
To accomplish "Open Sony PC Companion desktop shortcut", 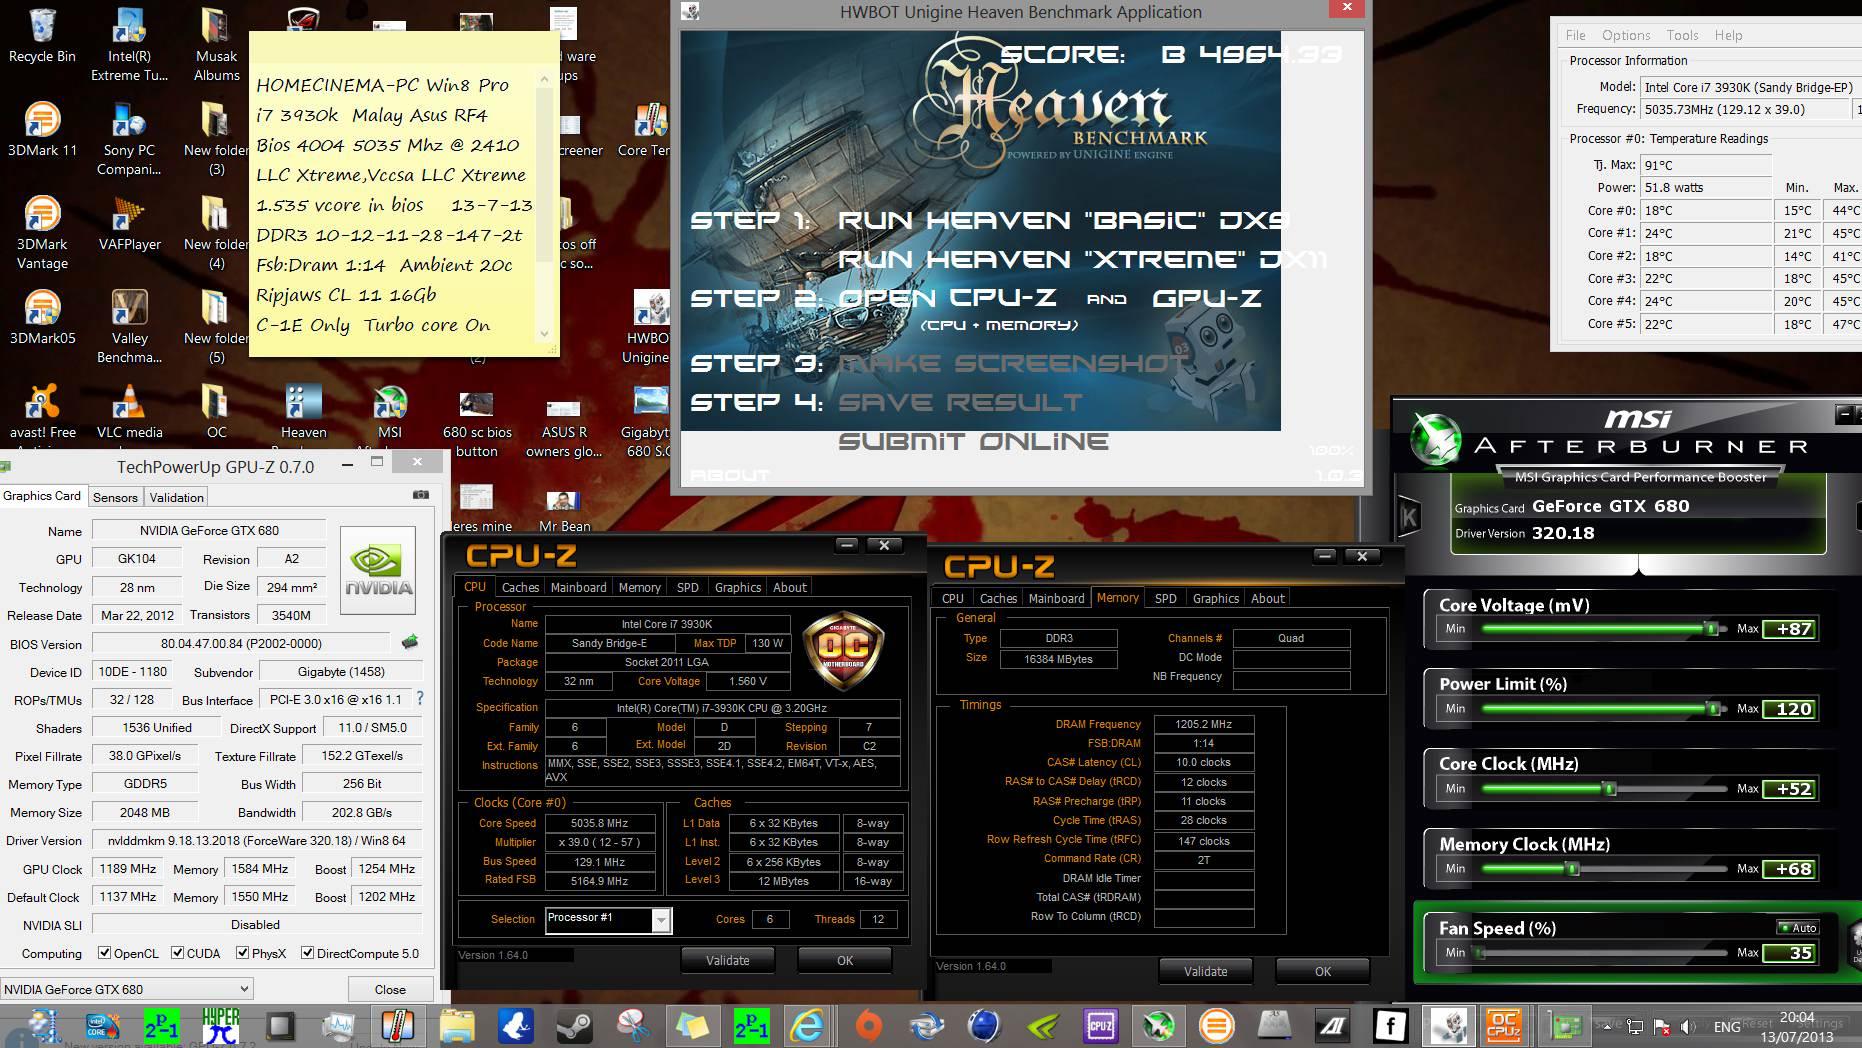I will [x=129, y=139].
